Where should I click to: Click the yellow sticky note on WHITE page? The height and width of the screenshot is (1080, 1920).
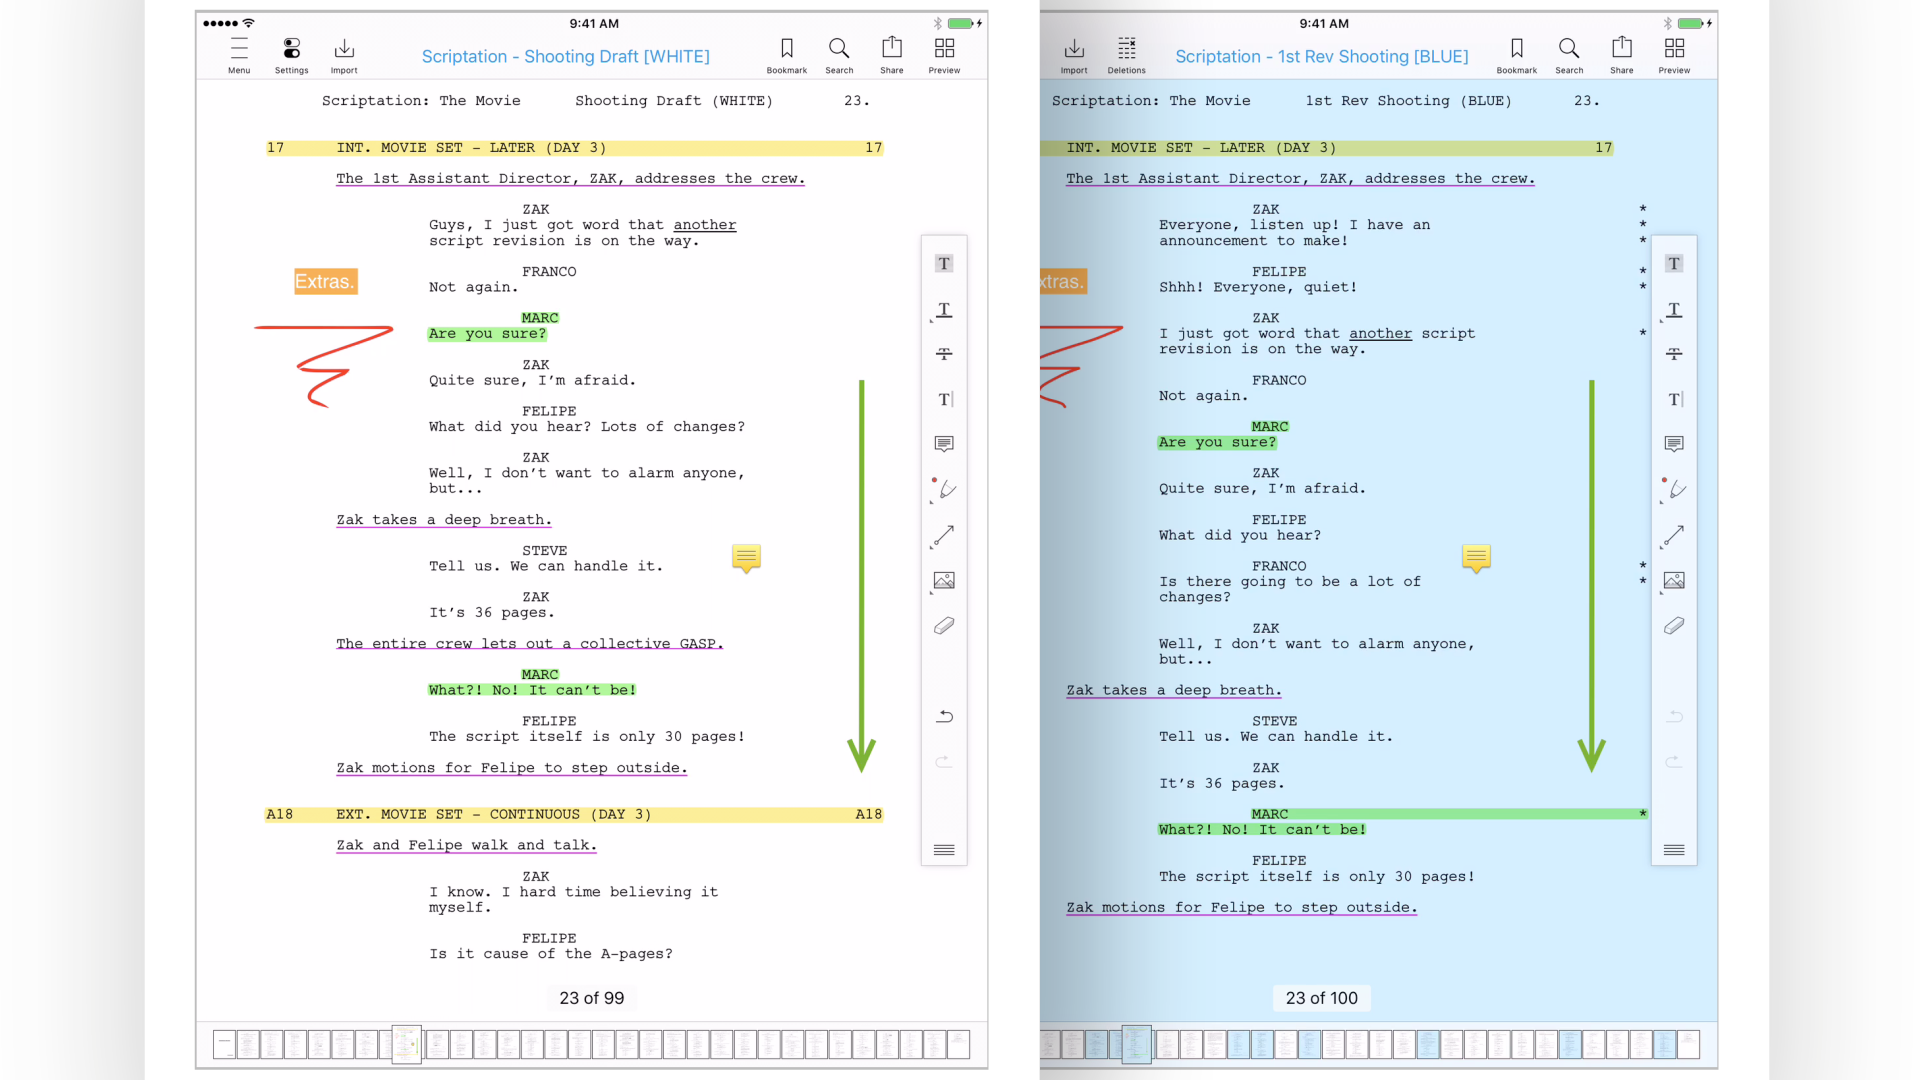746,557
